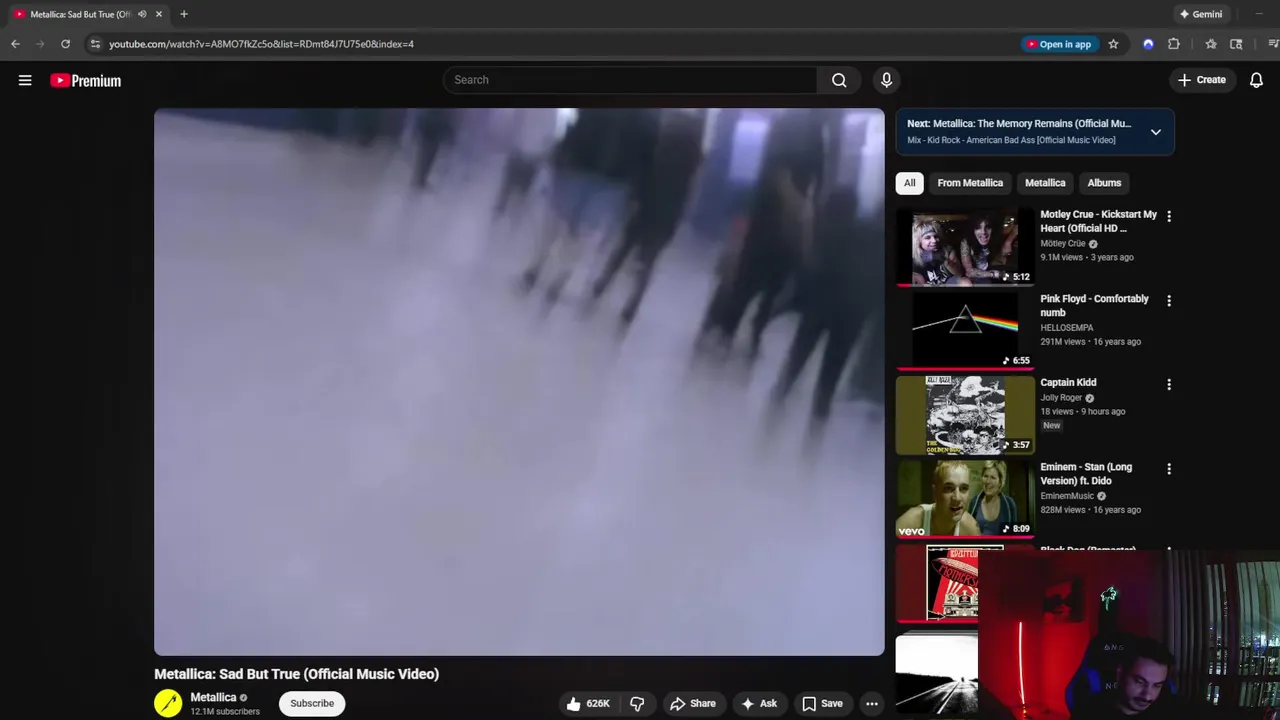This screenshot has height=720, width=1280.
Task: Dislike the video with thumbs down
Action: point(637,704)
